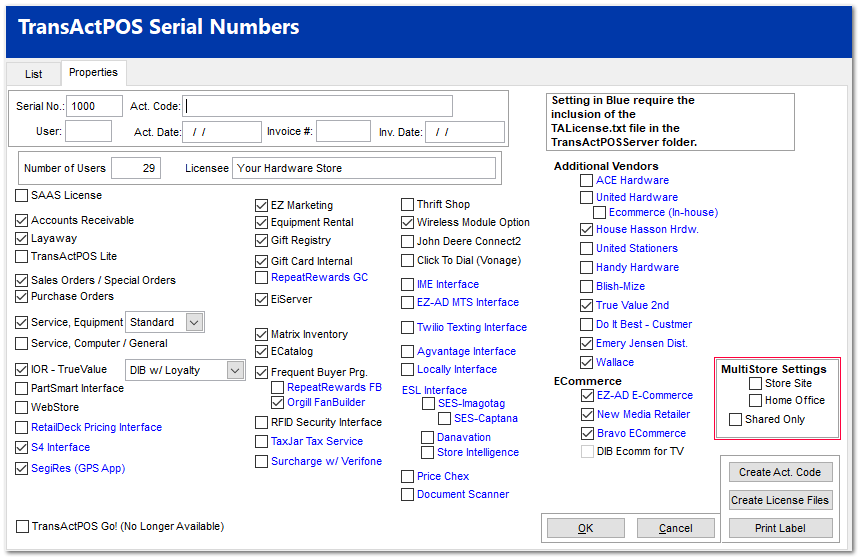The height and width of the screenshot is (560, 861).
Task: Toggle Gift Registry checkbox
Action: coord(261,240)
